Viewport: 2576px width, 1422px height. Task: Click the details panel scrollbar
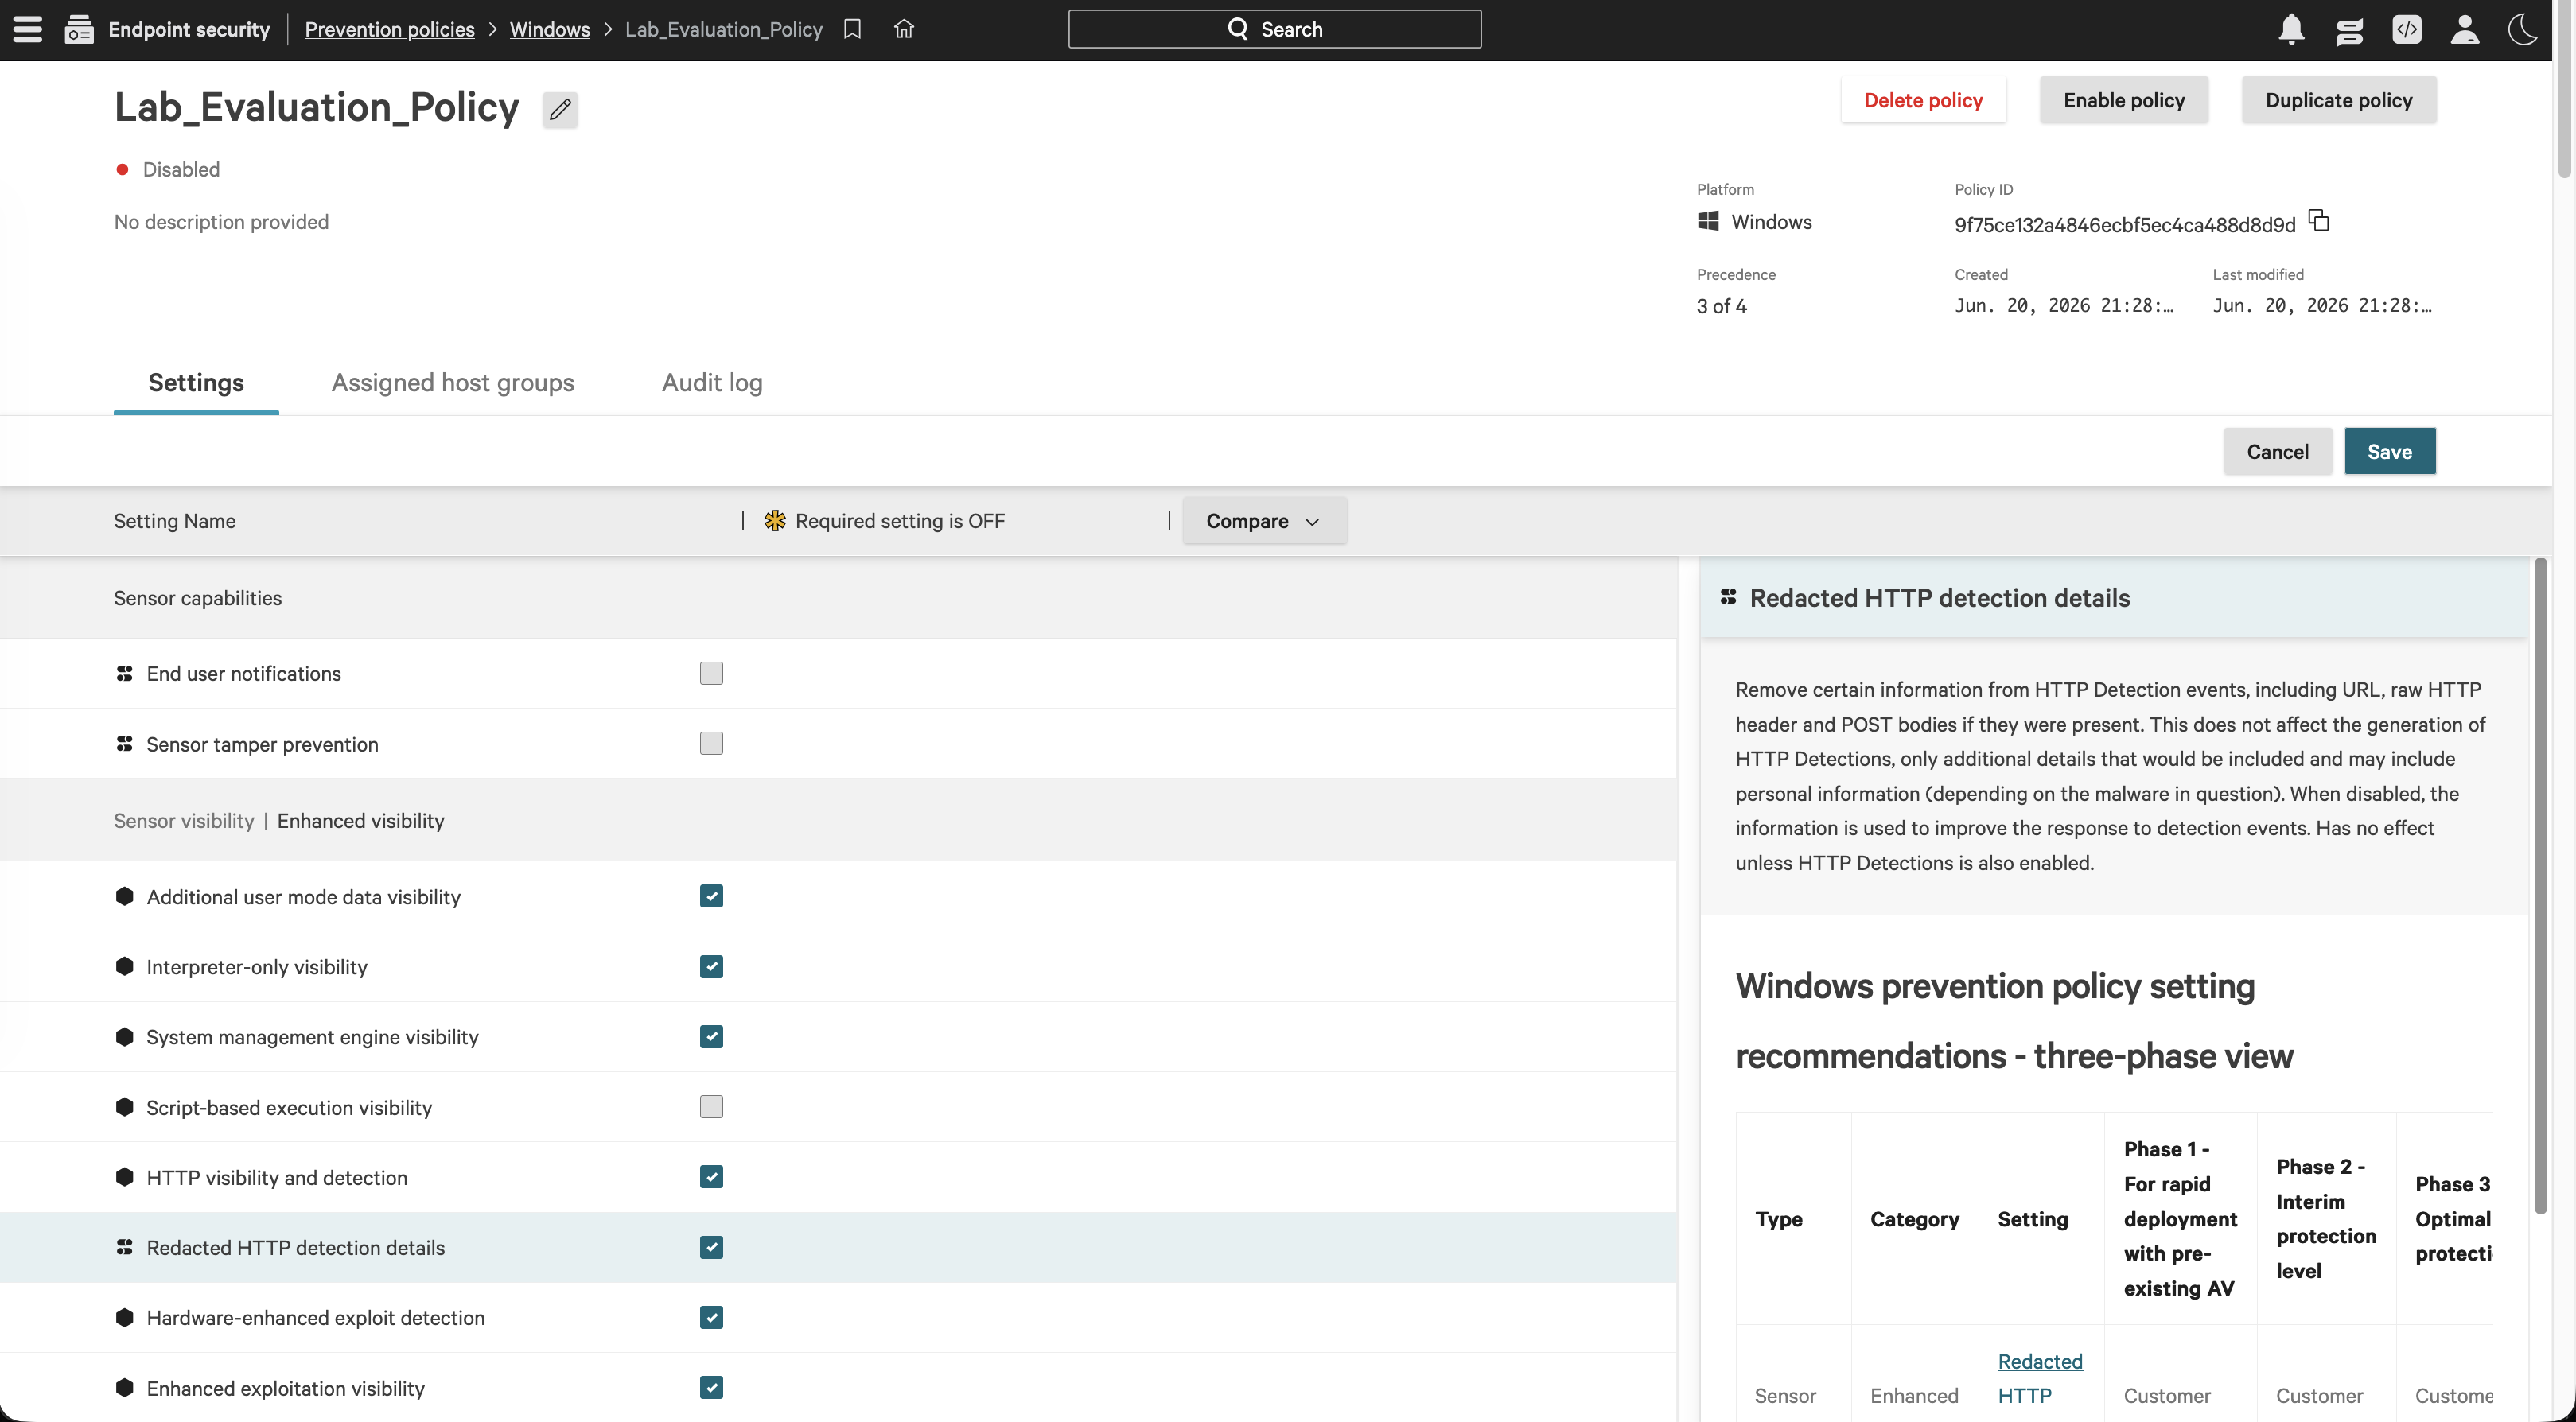(x=2540, y=886)
